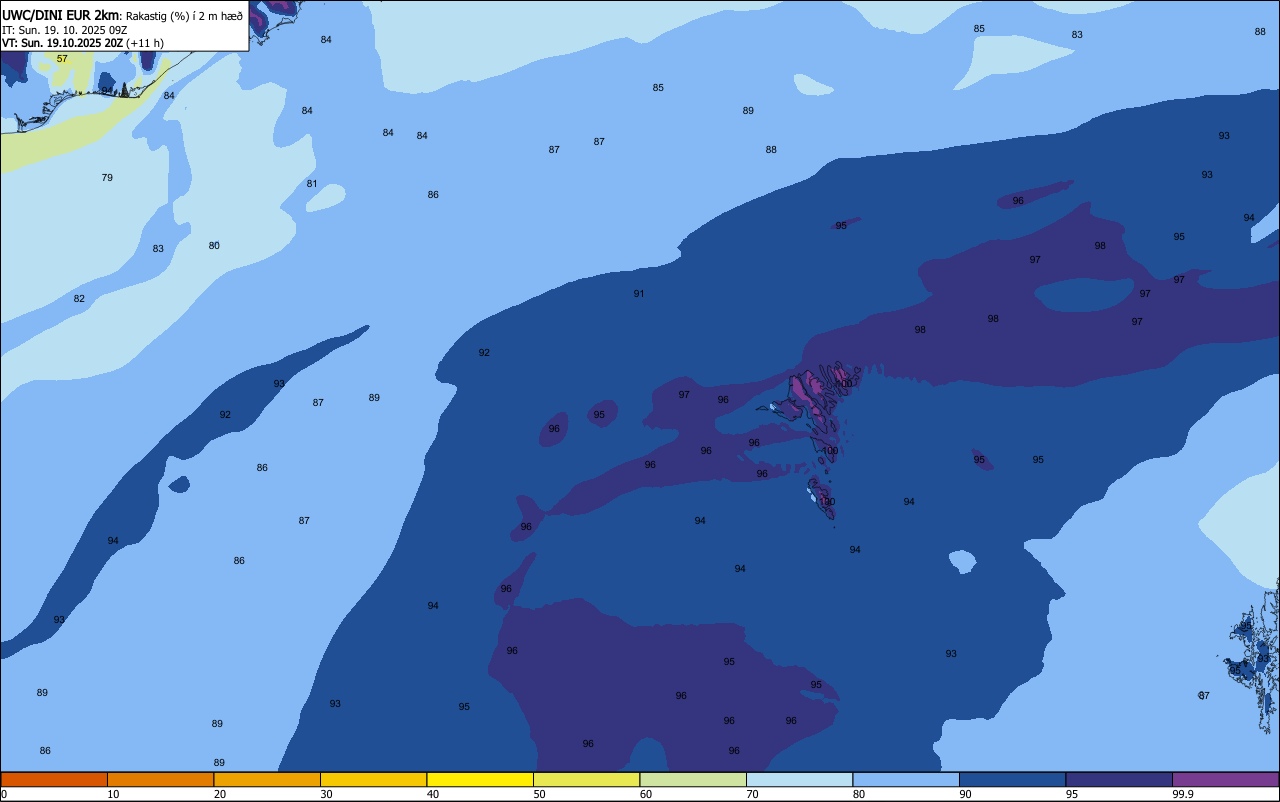Select the purple above-99.9 legend segment
The width and height of the screenshot is (1280, 802).
[x=1225, y=779]
